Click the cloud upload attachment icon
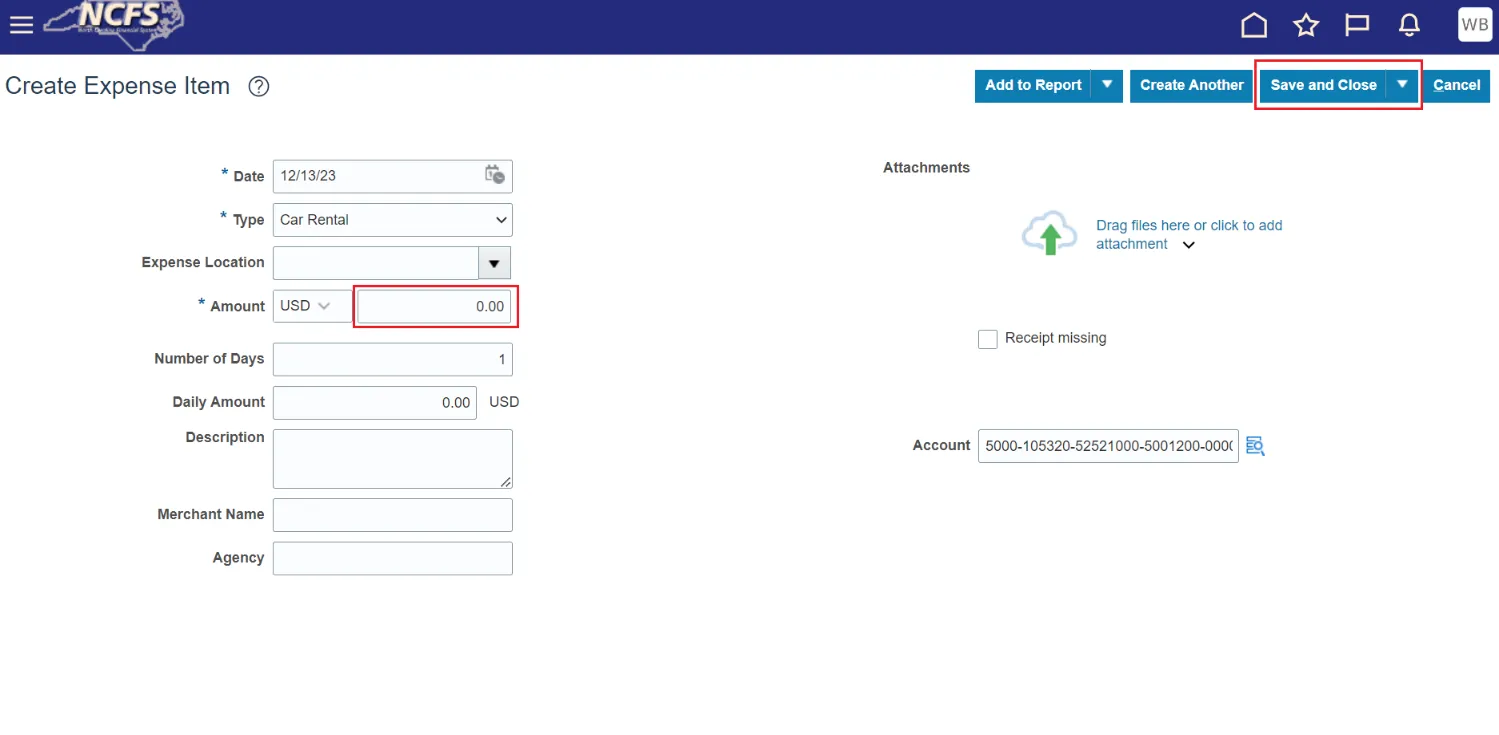 1048,235
